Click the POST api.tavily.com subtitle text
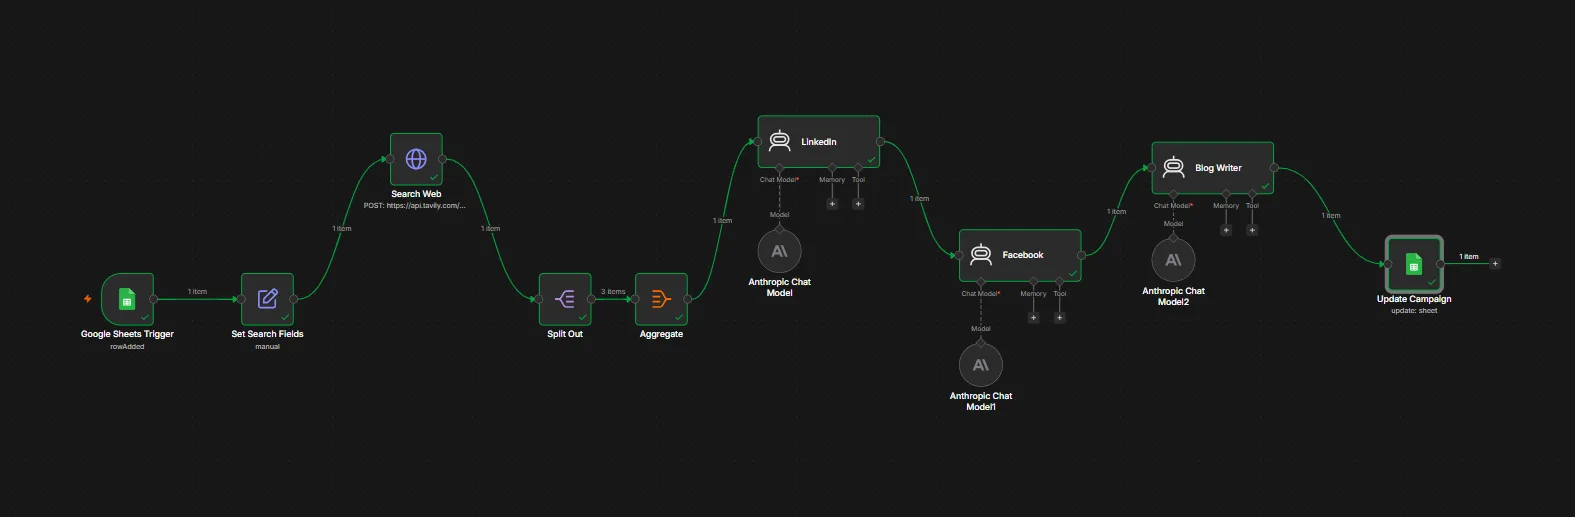The image size is (1575, 517). click(x=415, y=206)
